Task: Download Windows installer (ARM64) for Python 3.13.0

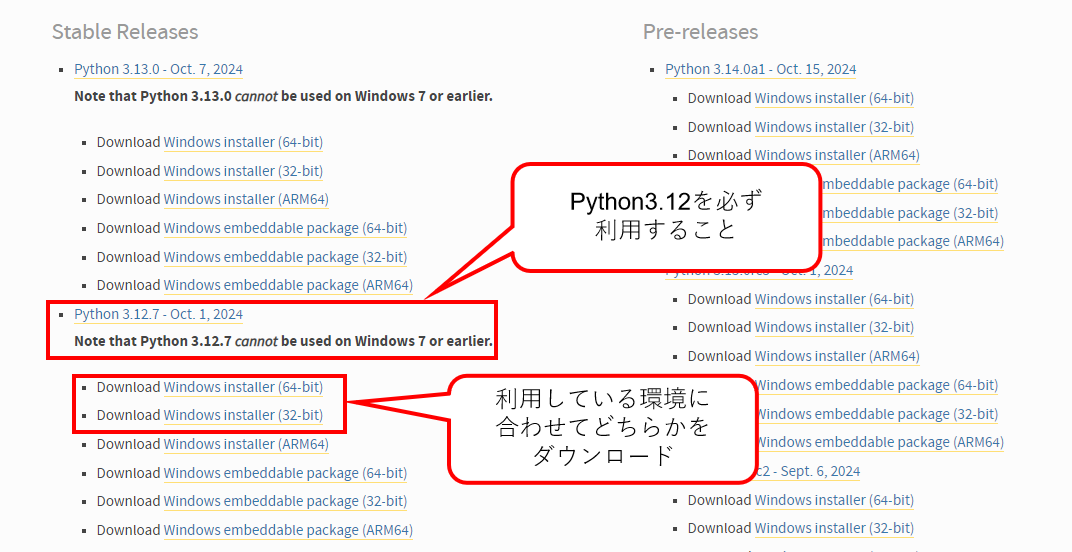Action: (246, 199)
